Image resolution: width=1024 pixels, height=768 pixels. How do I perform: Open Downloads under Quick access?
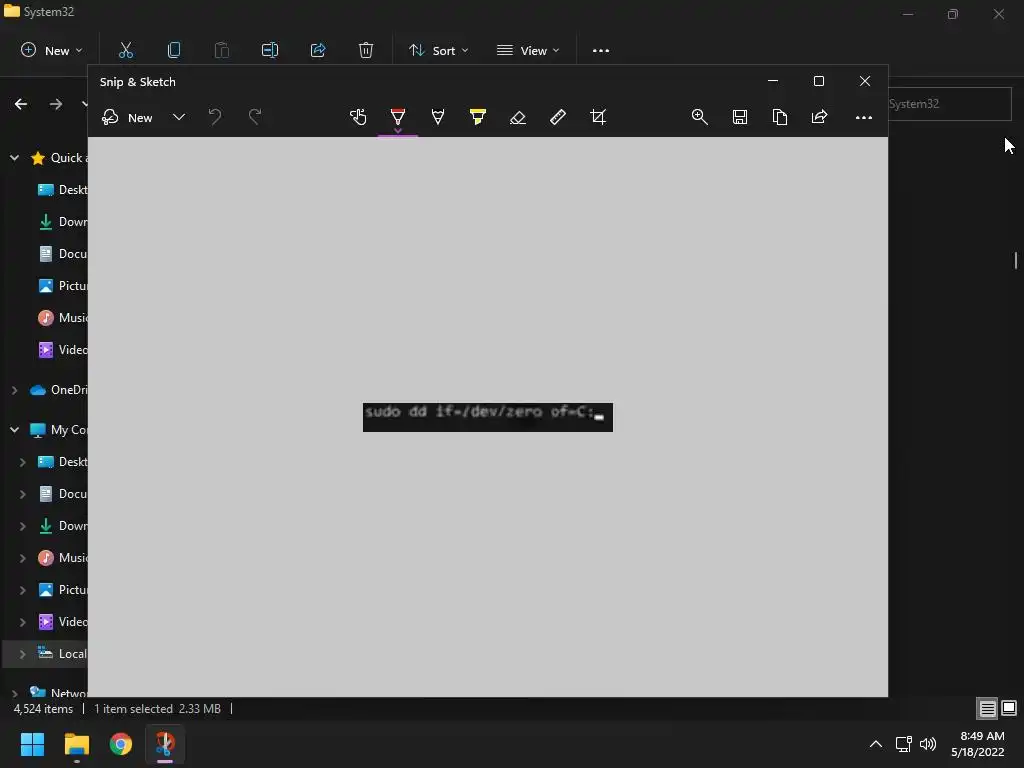62,222
